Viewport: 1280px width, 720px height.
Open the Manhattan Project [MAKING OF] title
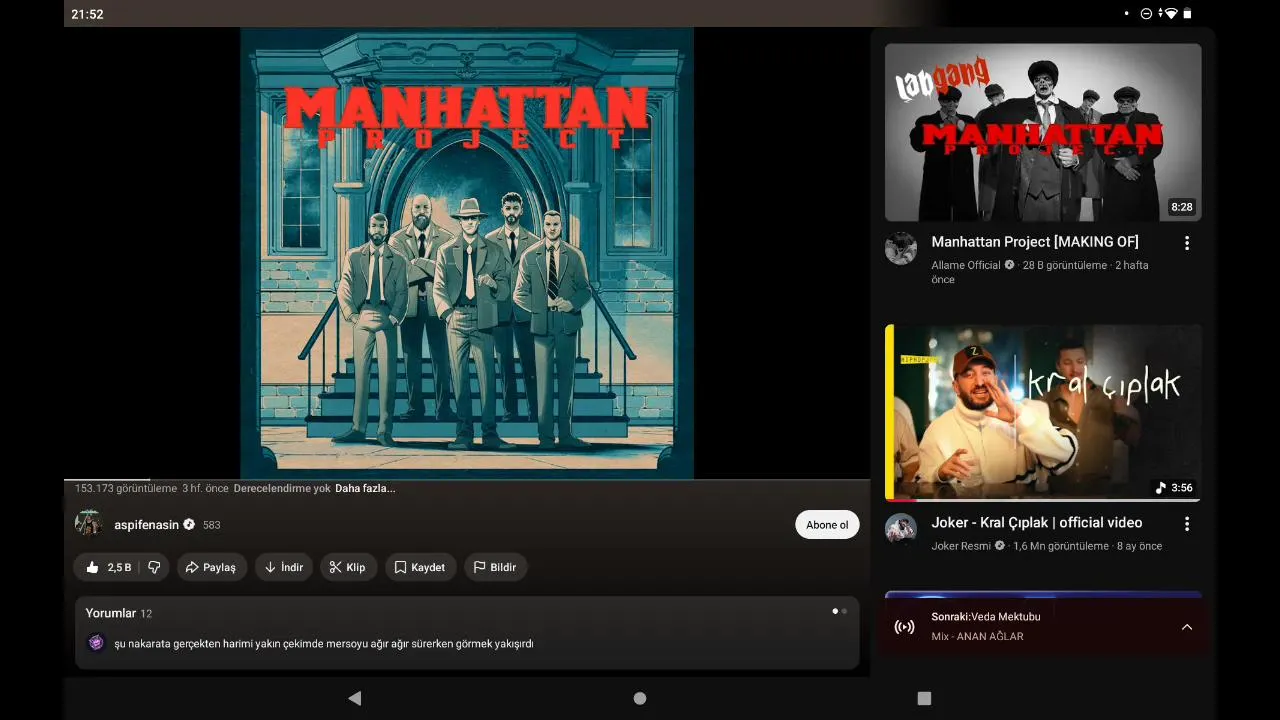tap(1035, 242)
